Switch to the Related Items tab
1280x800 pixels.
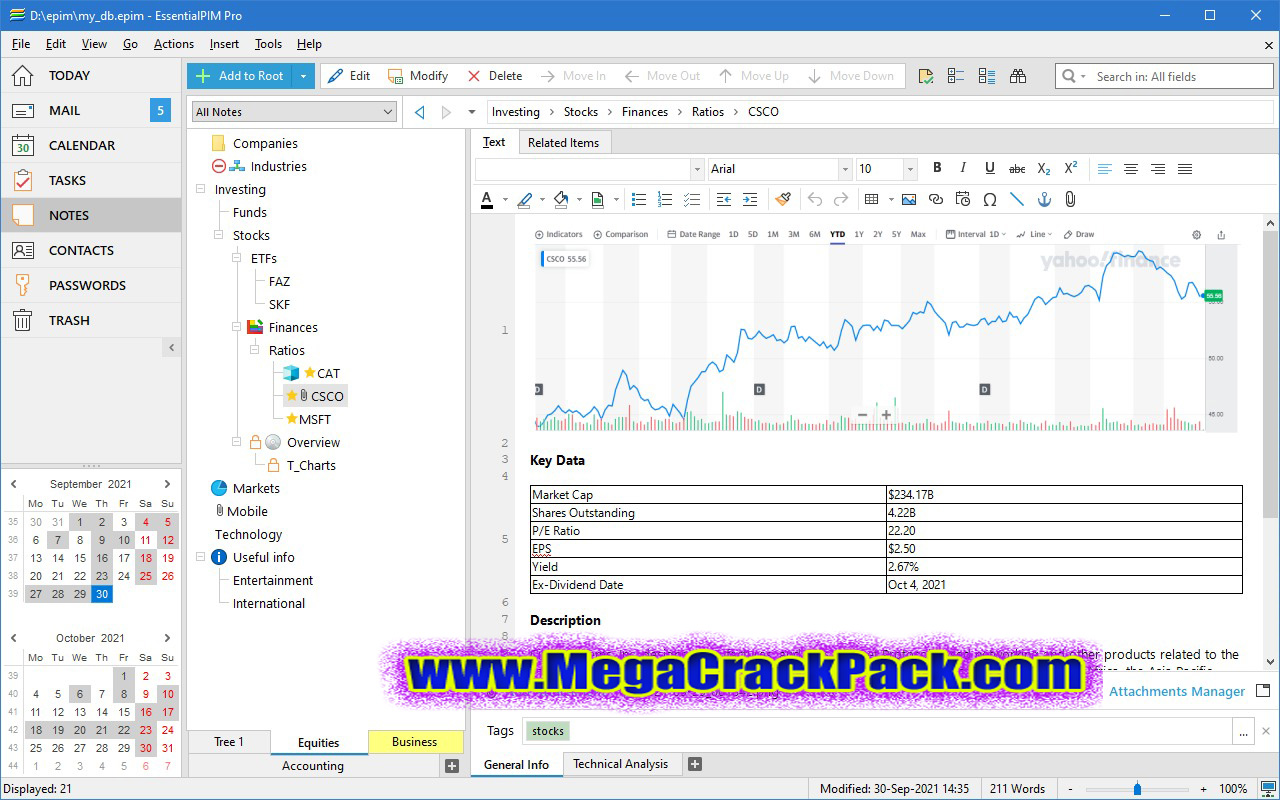pyautogui.click(x=563, y=143)
